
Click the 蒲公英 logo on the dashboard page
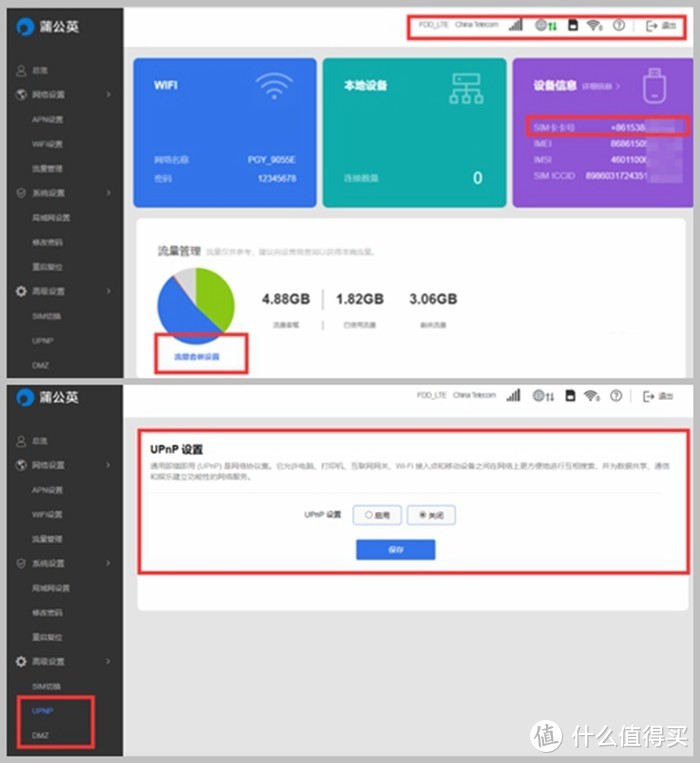click(47, 27)
